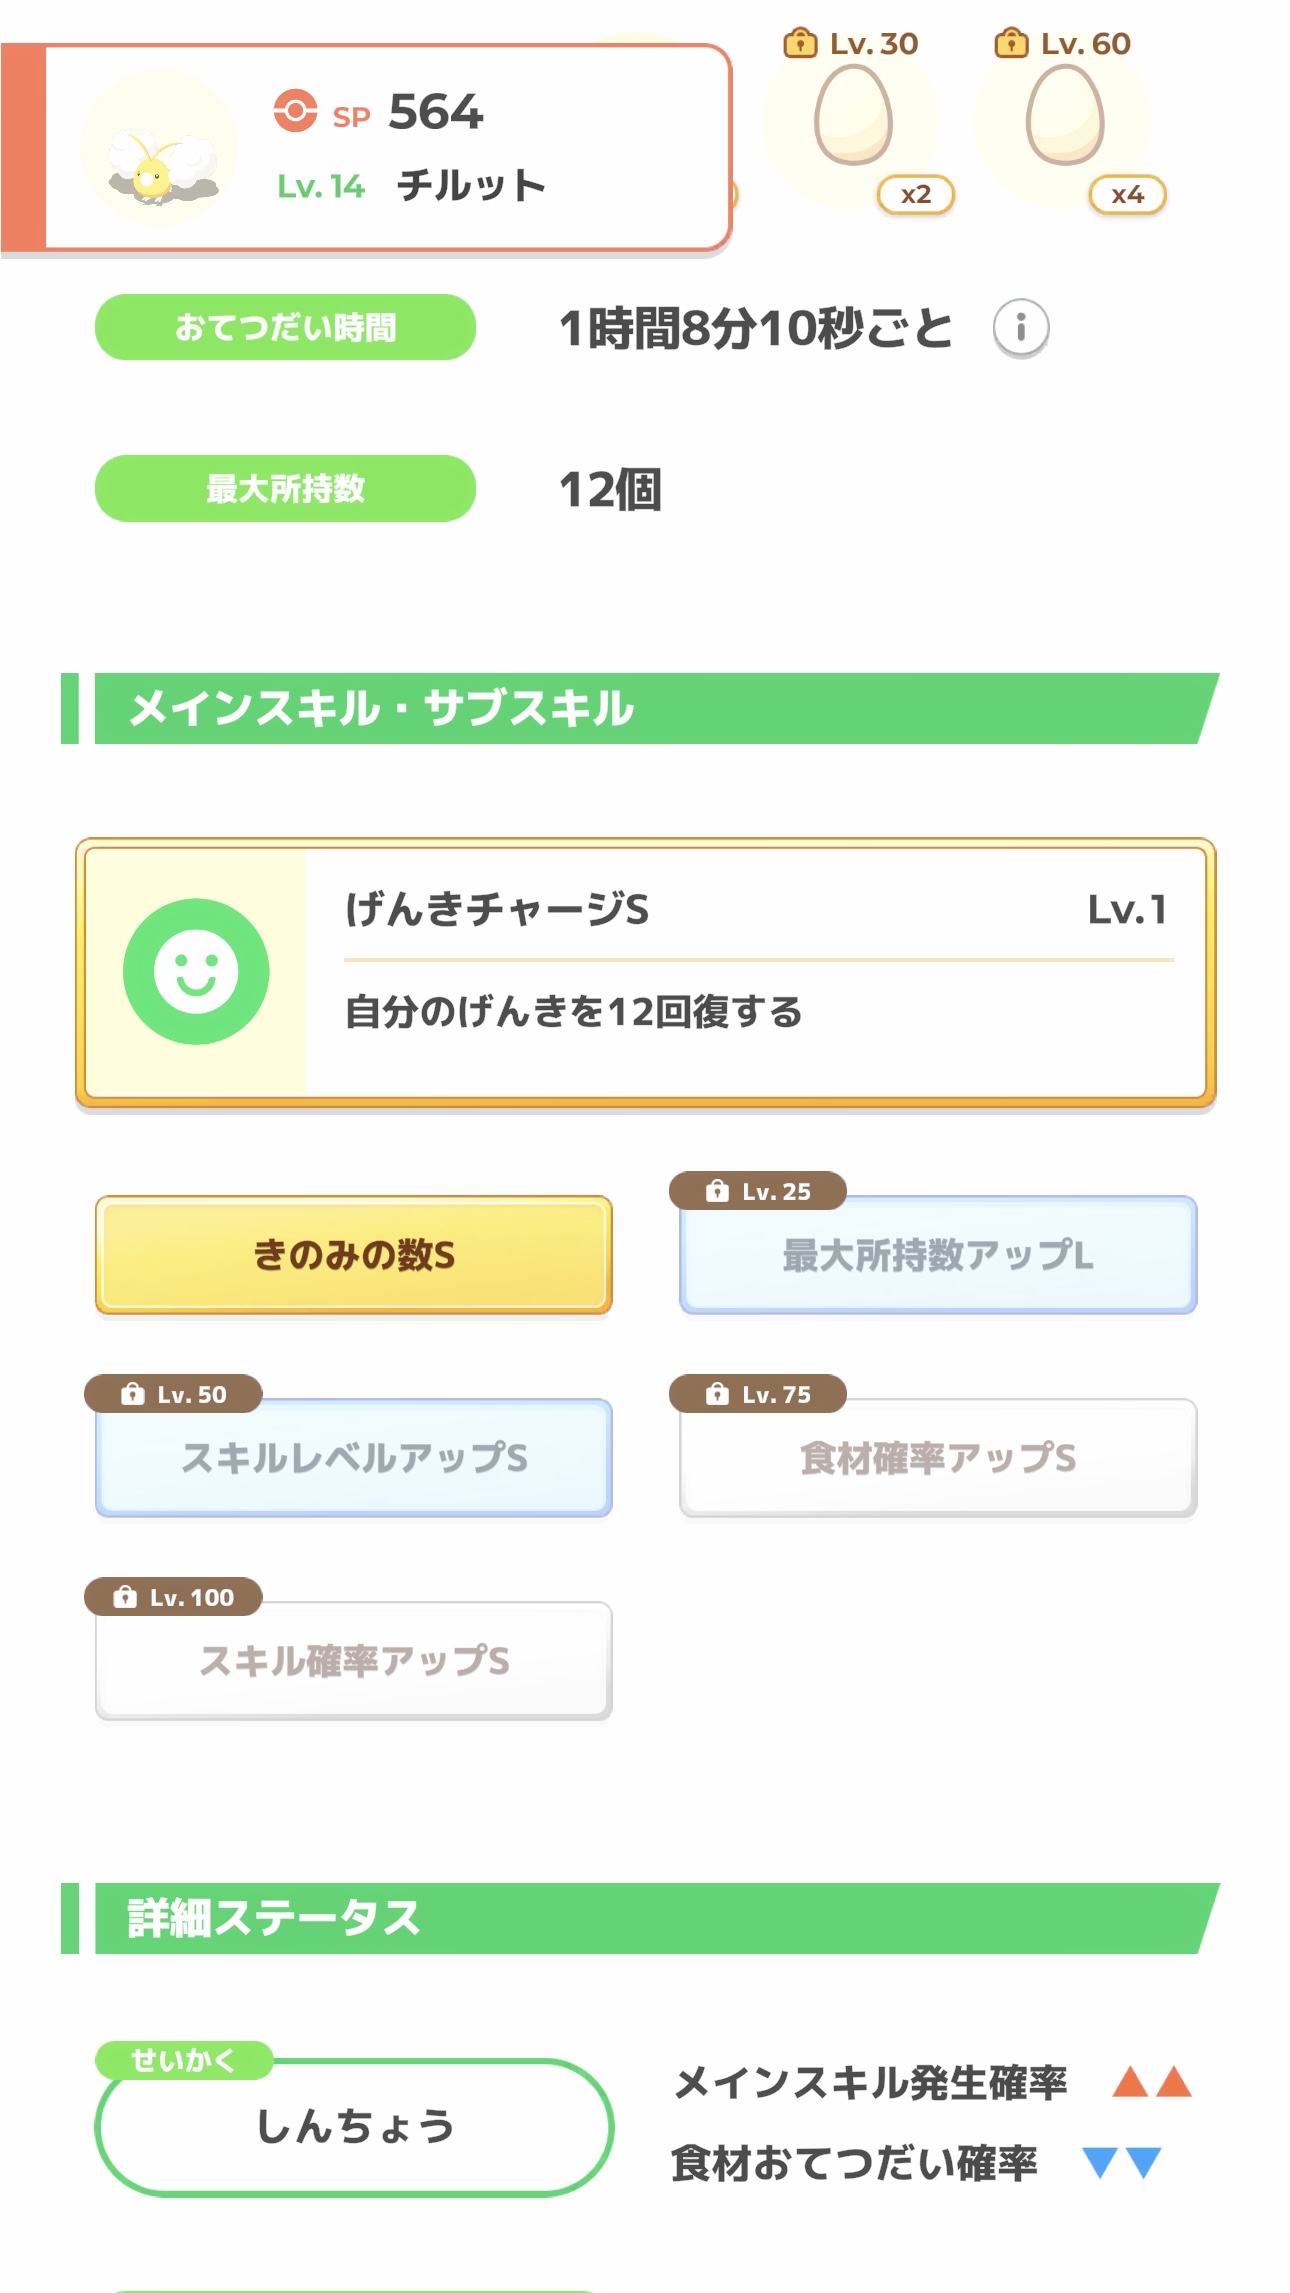Tap the red up arrows for main skill chance
Image resolution: width=1290 pixels, height=2293 pixels.
tap(1152, 2082)
